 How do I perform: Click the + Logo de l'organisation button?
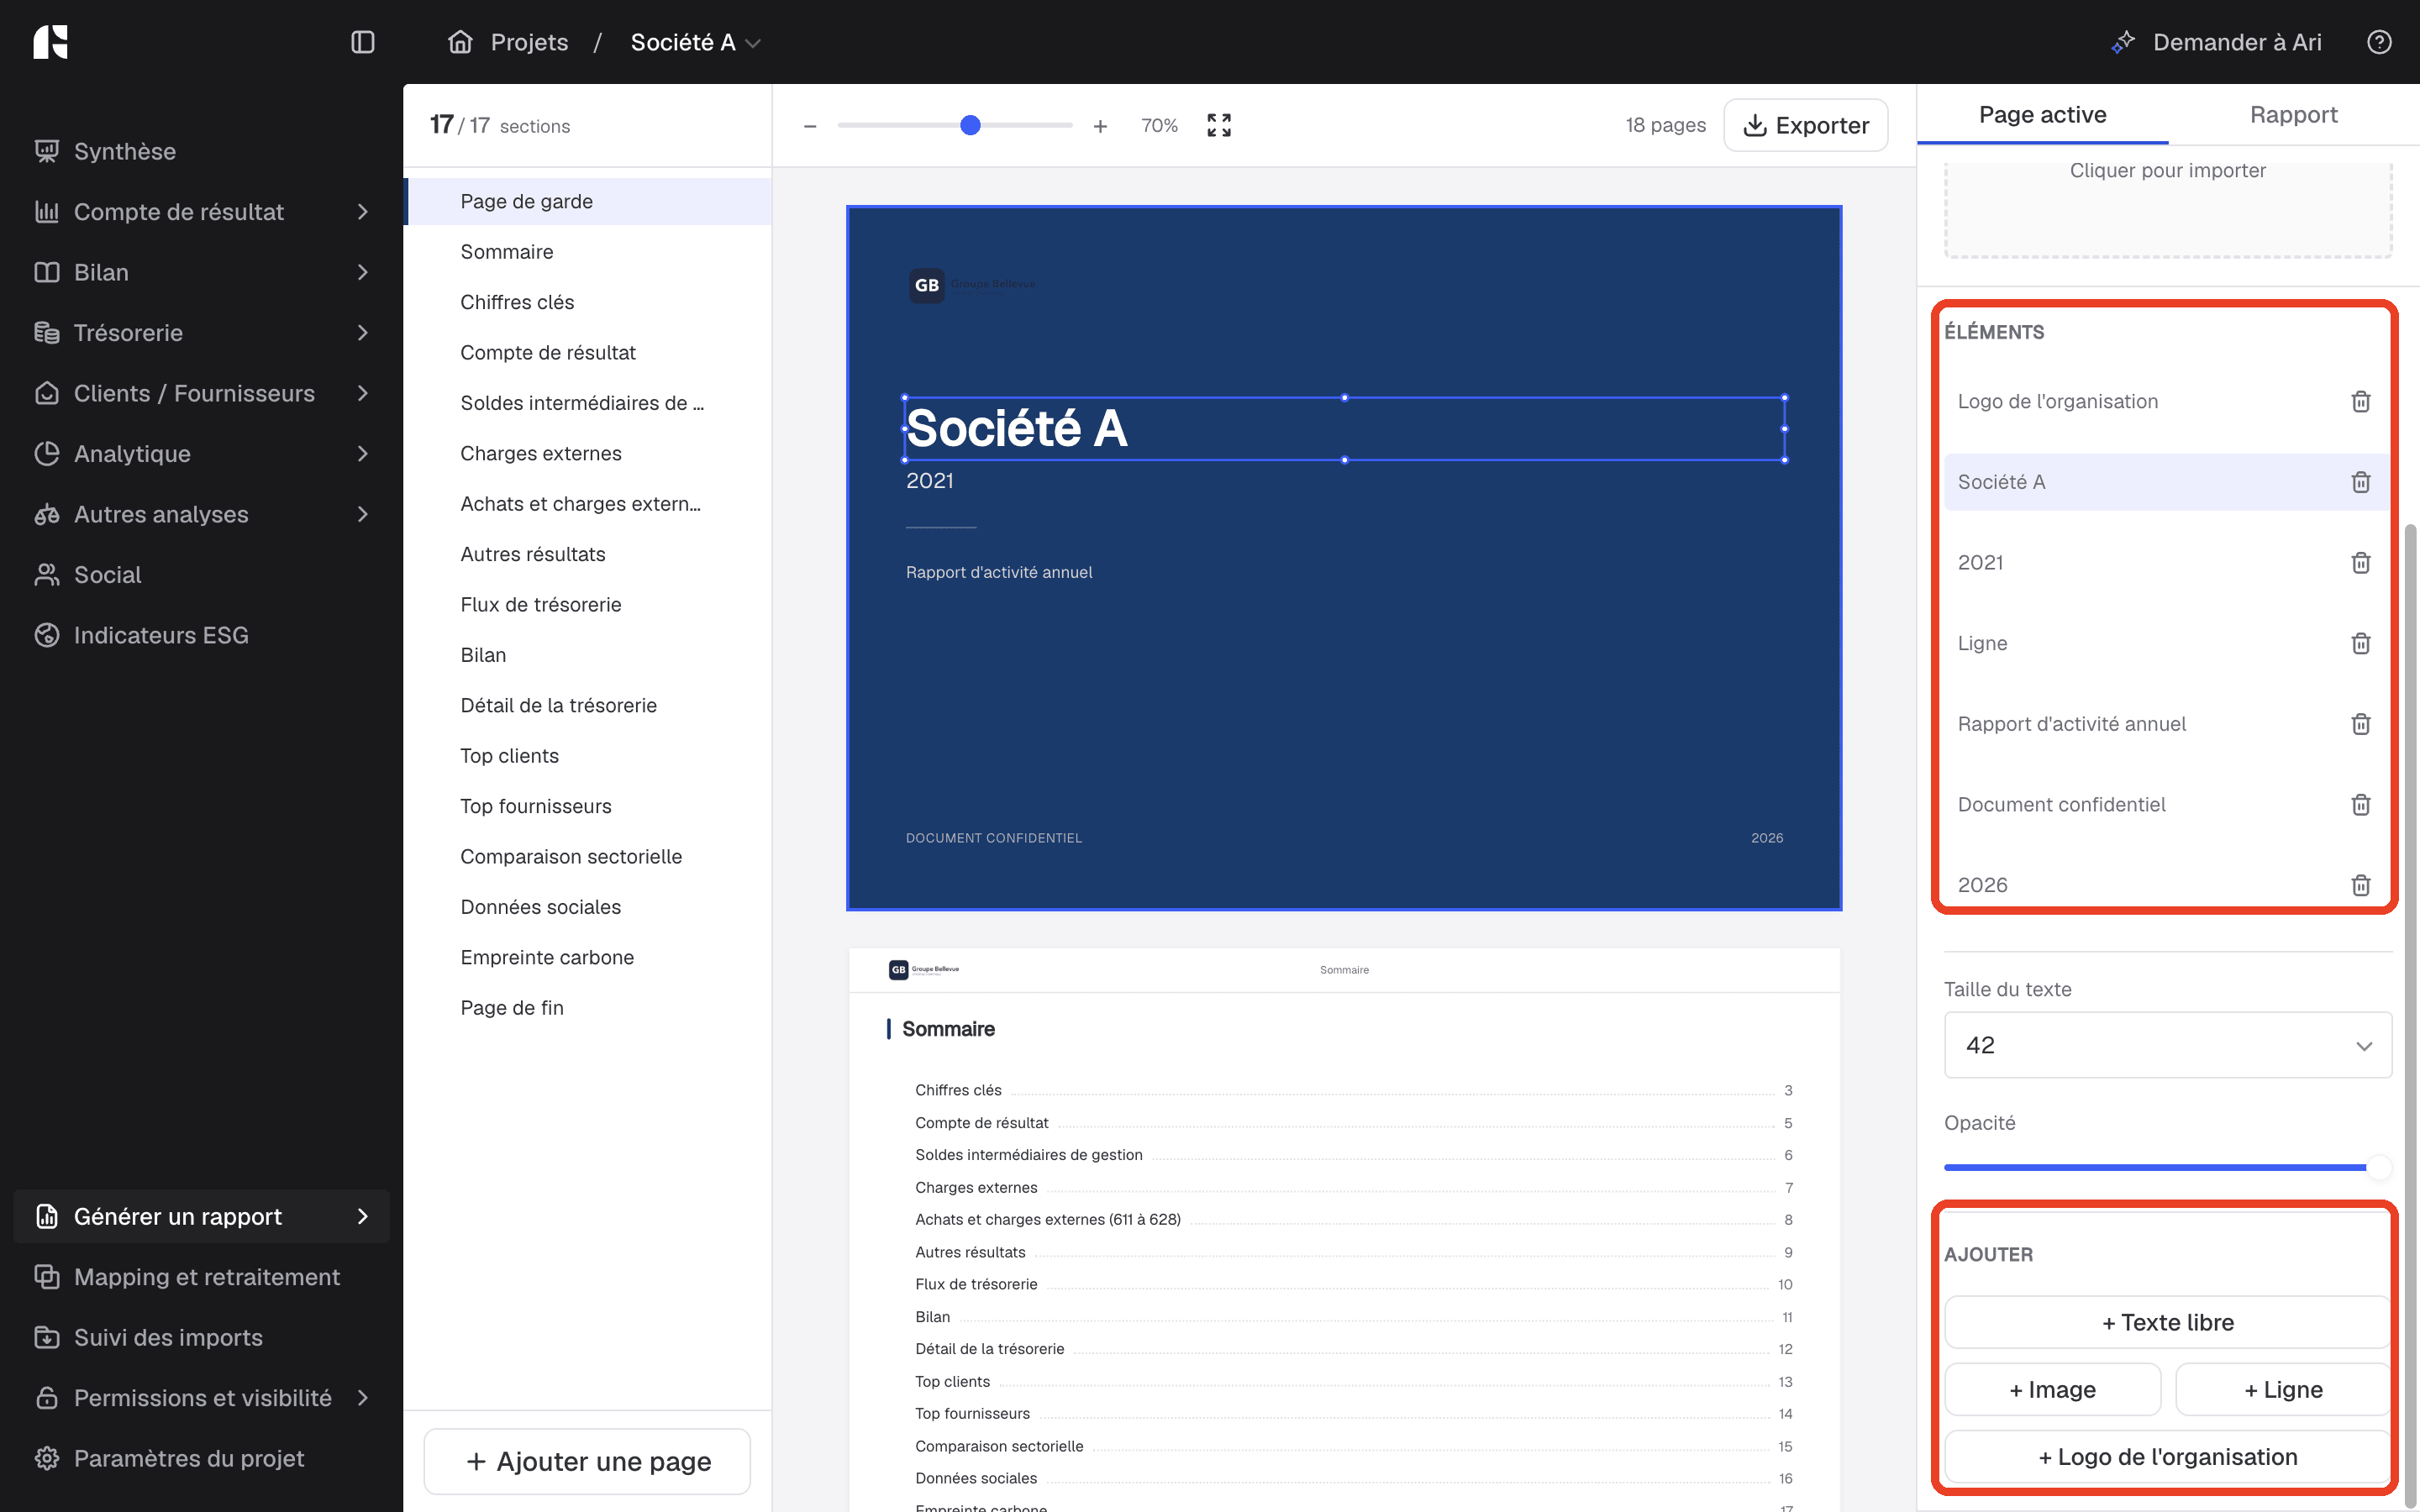click(x=2167, y=1457)
